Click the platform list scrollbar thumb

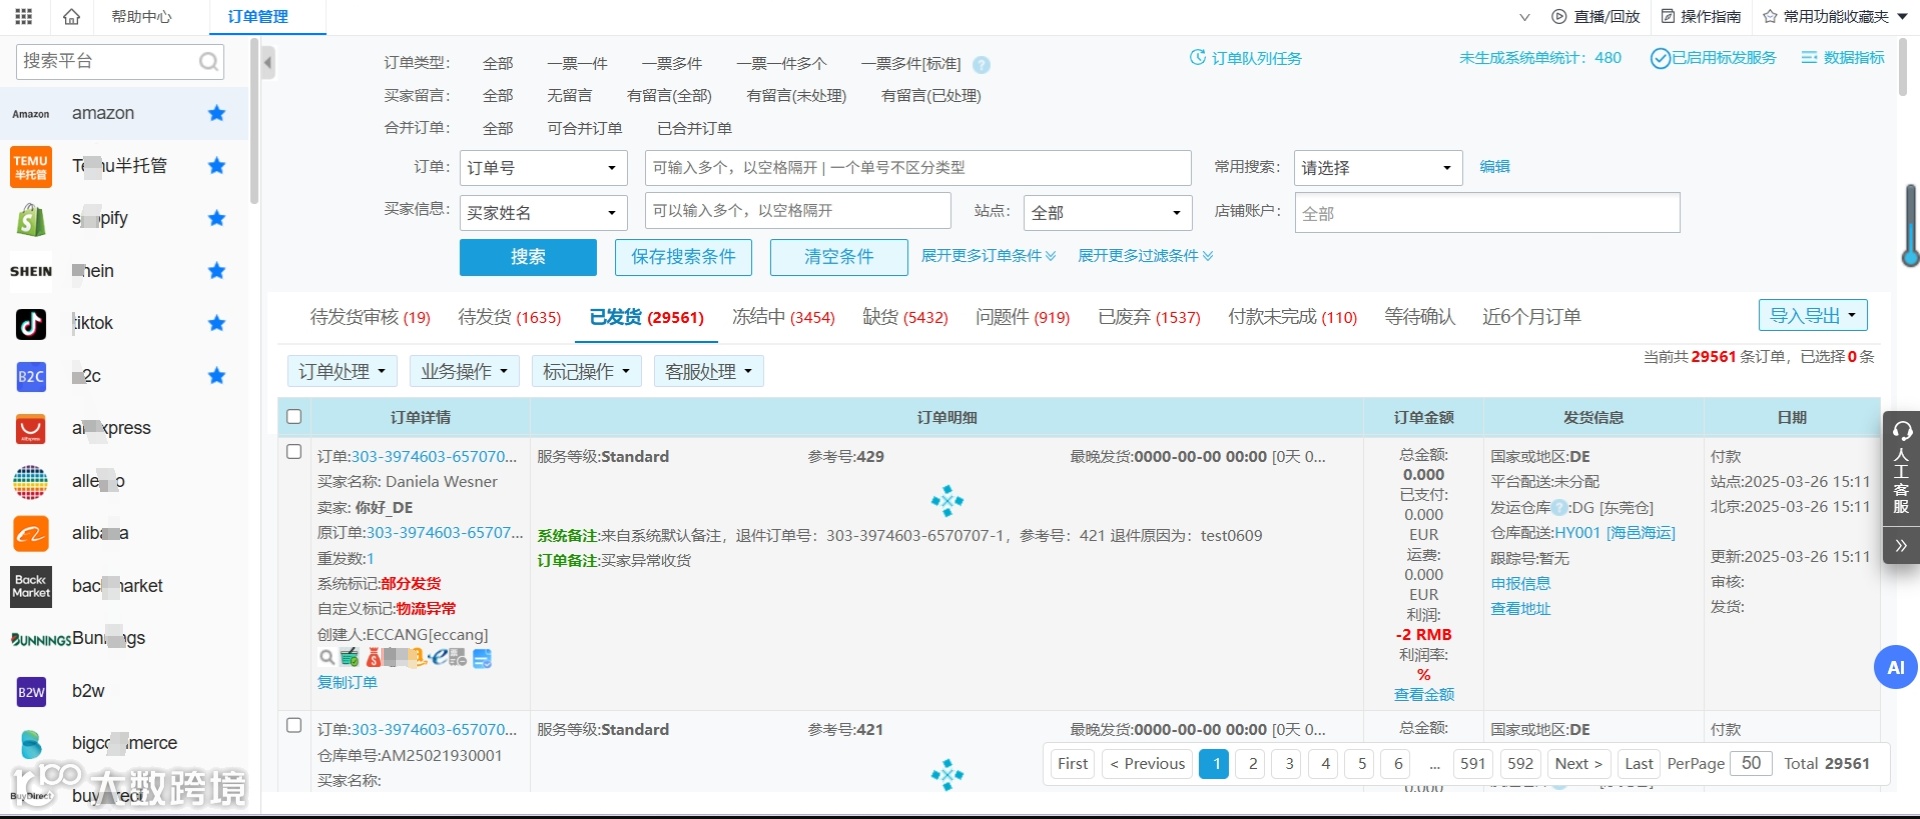click(x=254, y=121)
